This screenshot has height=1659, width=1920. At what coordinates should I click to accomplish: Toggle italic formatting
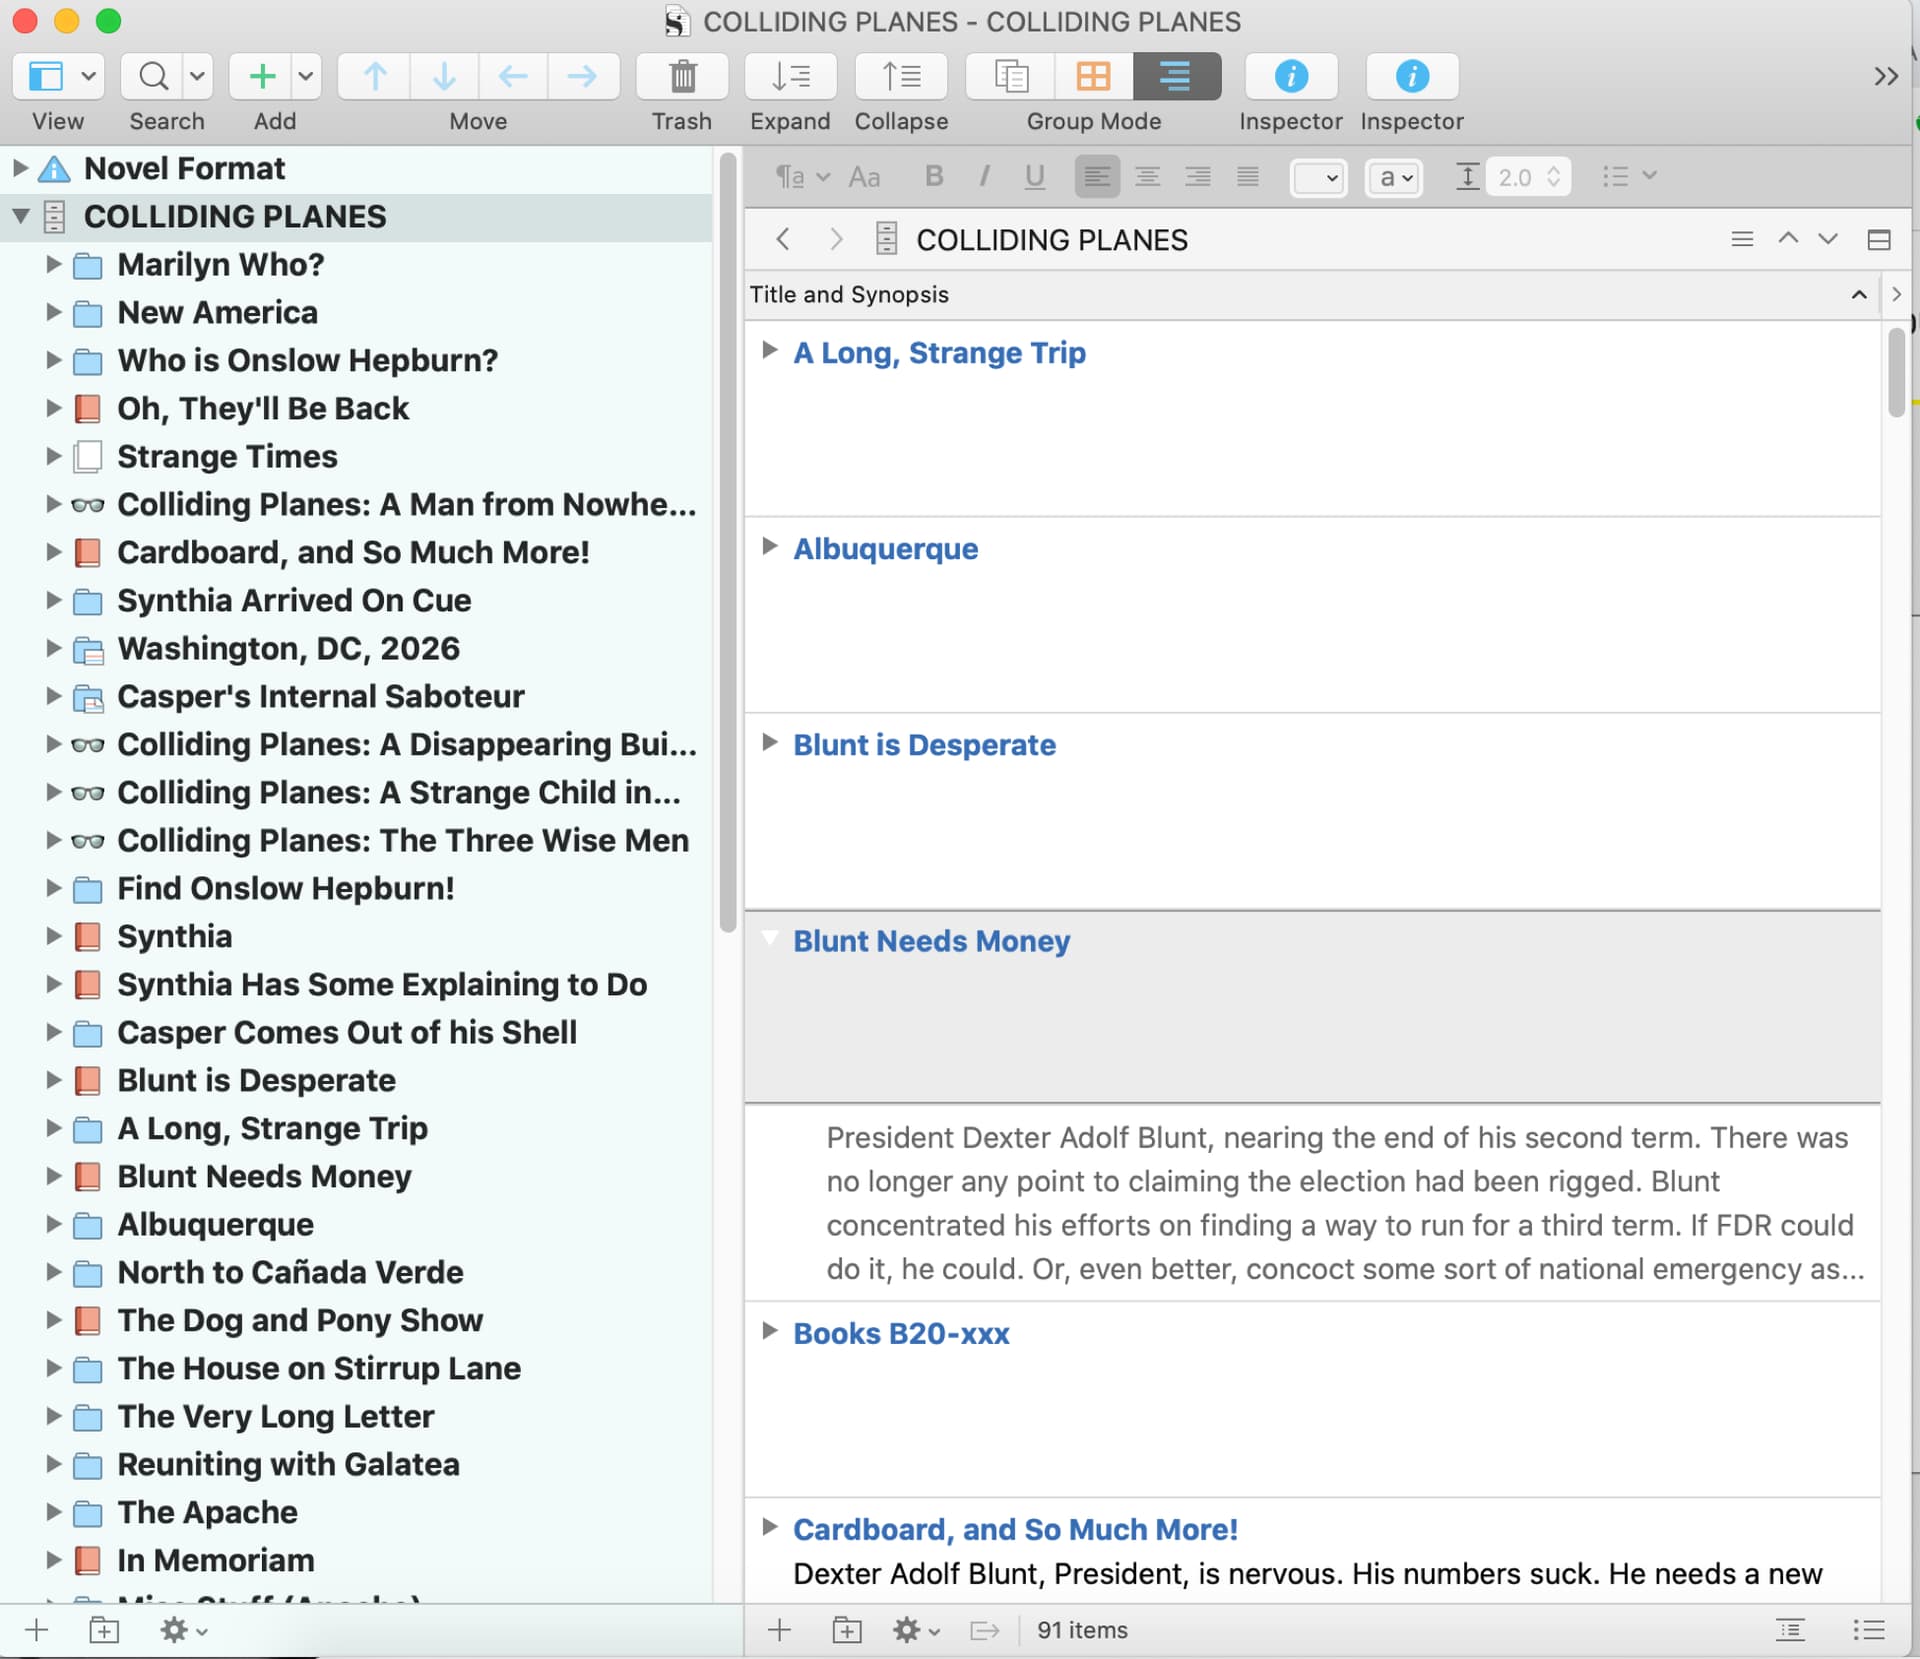pos(984,177)
